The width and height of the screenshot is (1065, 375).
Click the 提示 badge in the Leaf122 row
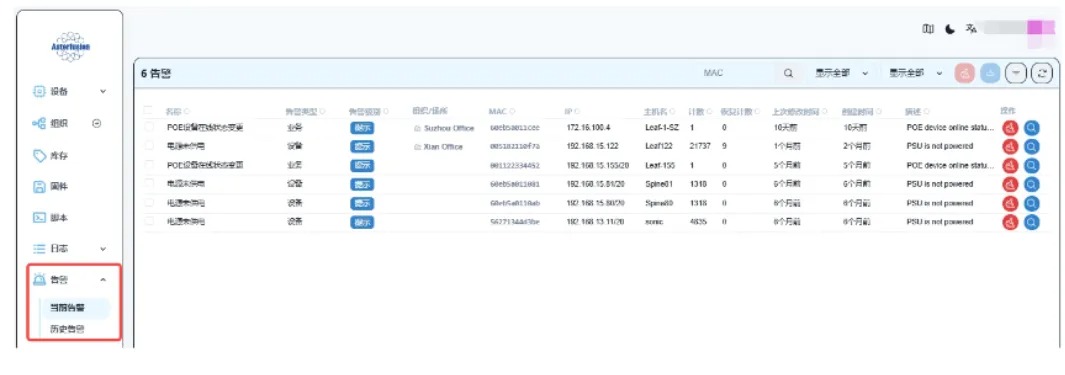[x=362, y=146]
